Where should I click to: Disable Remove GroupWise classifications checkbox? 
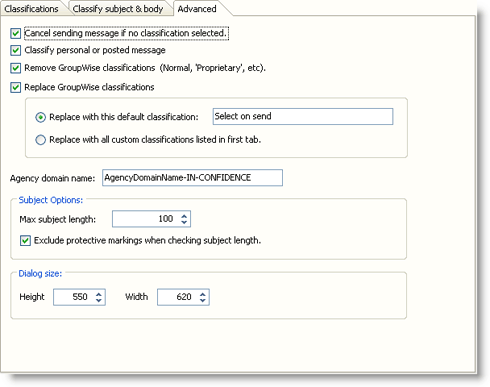click(15, 68)
